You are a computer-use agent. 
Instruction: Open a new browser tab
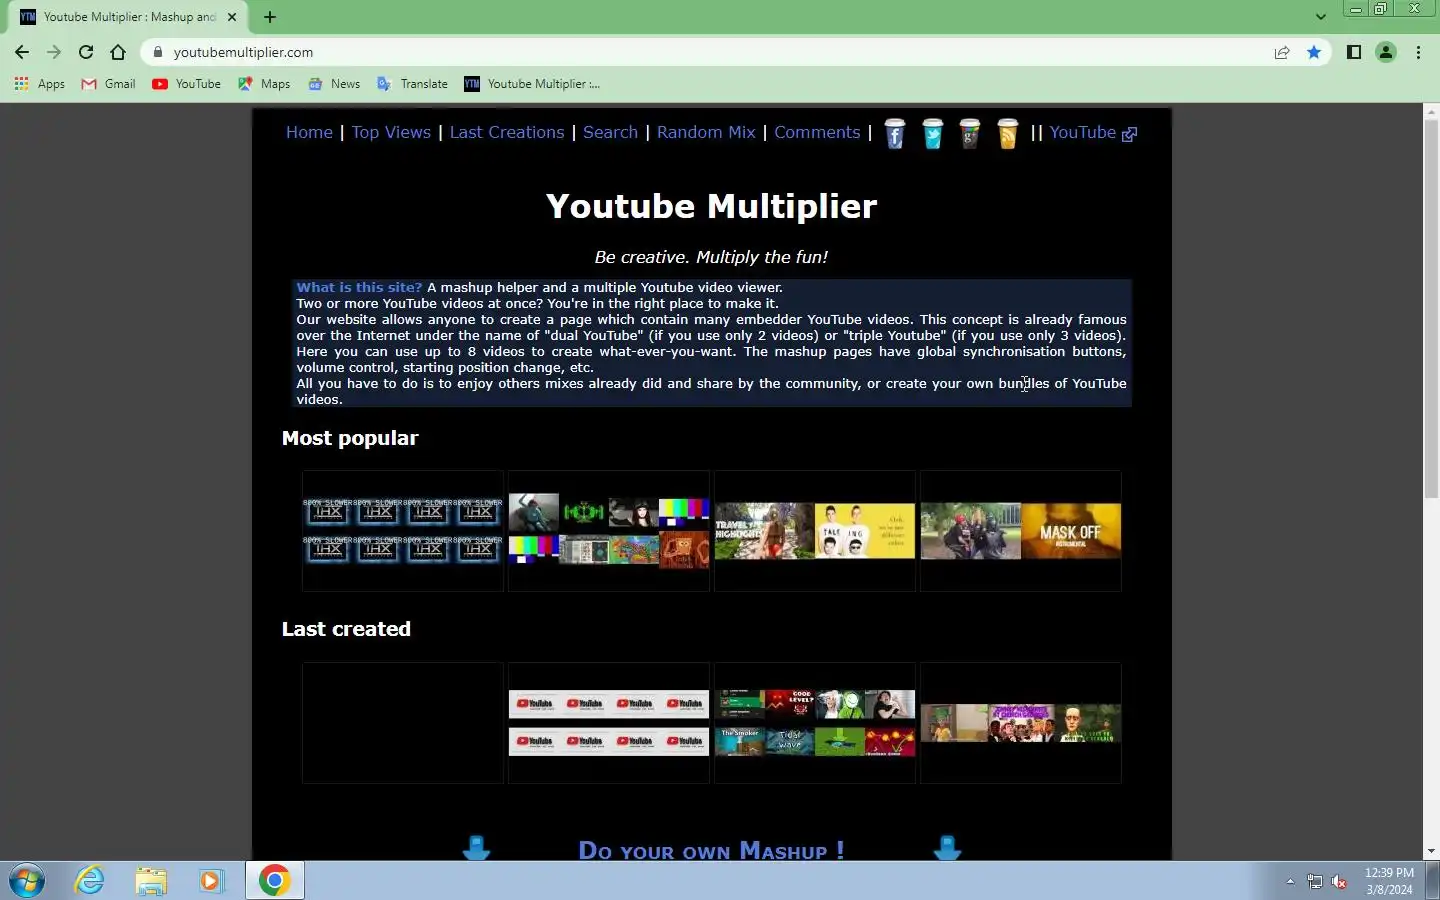270,17
